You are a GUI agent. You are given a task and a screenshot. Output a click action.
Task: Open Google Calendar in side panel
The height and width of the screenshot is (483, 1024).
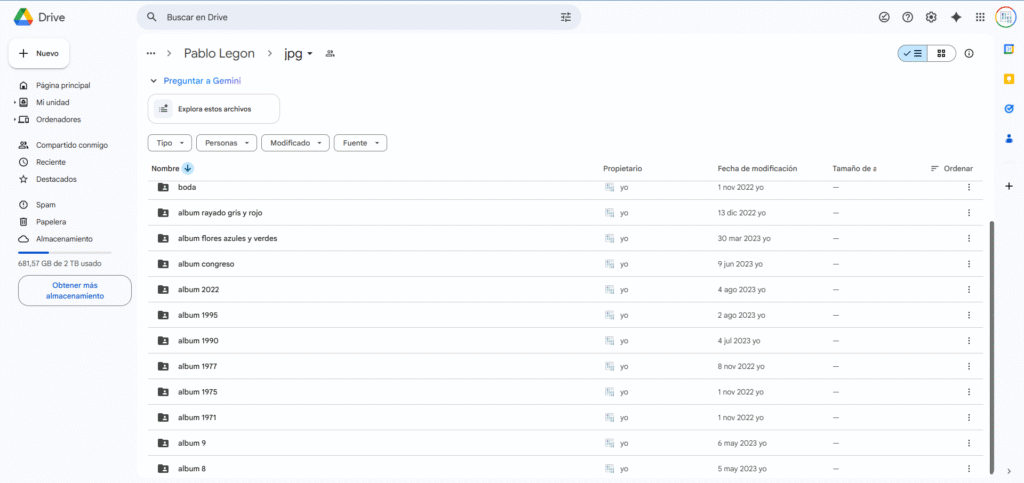coord(1009,50)
